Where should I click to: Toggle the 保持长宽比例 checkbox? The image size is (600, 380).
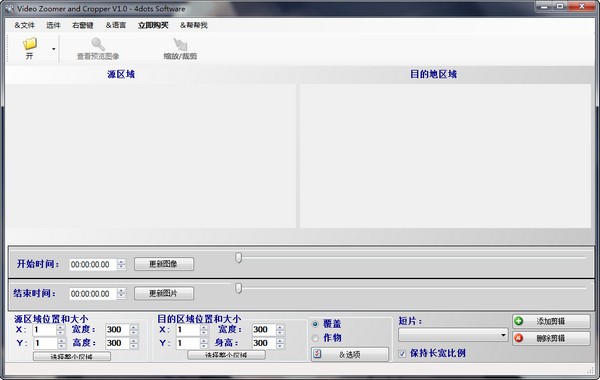(x=402, y=354)
